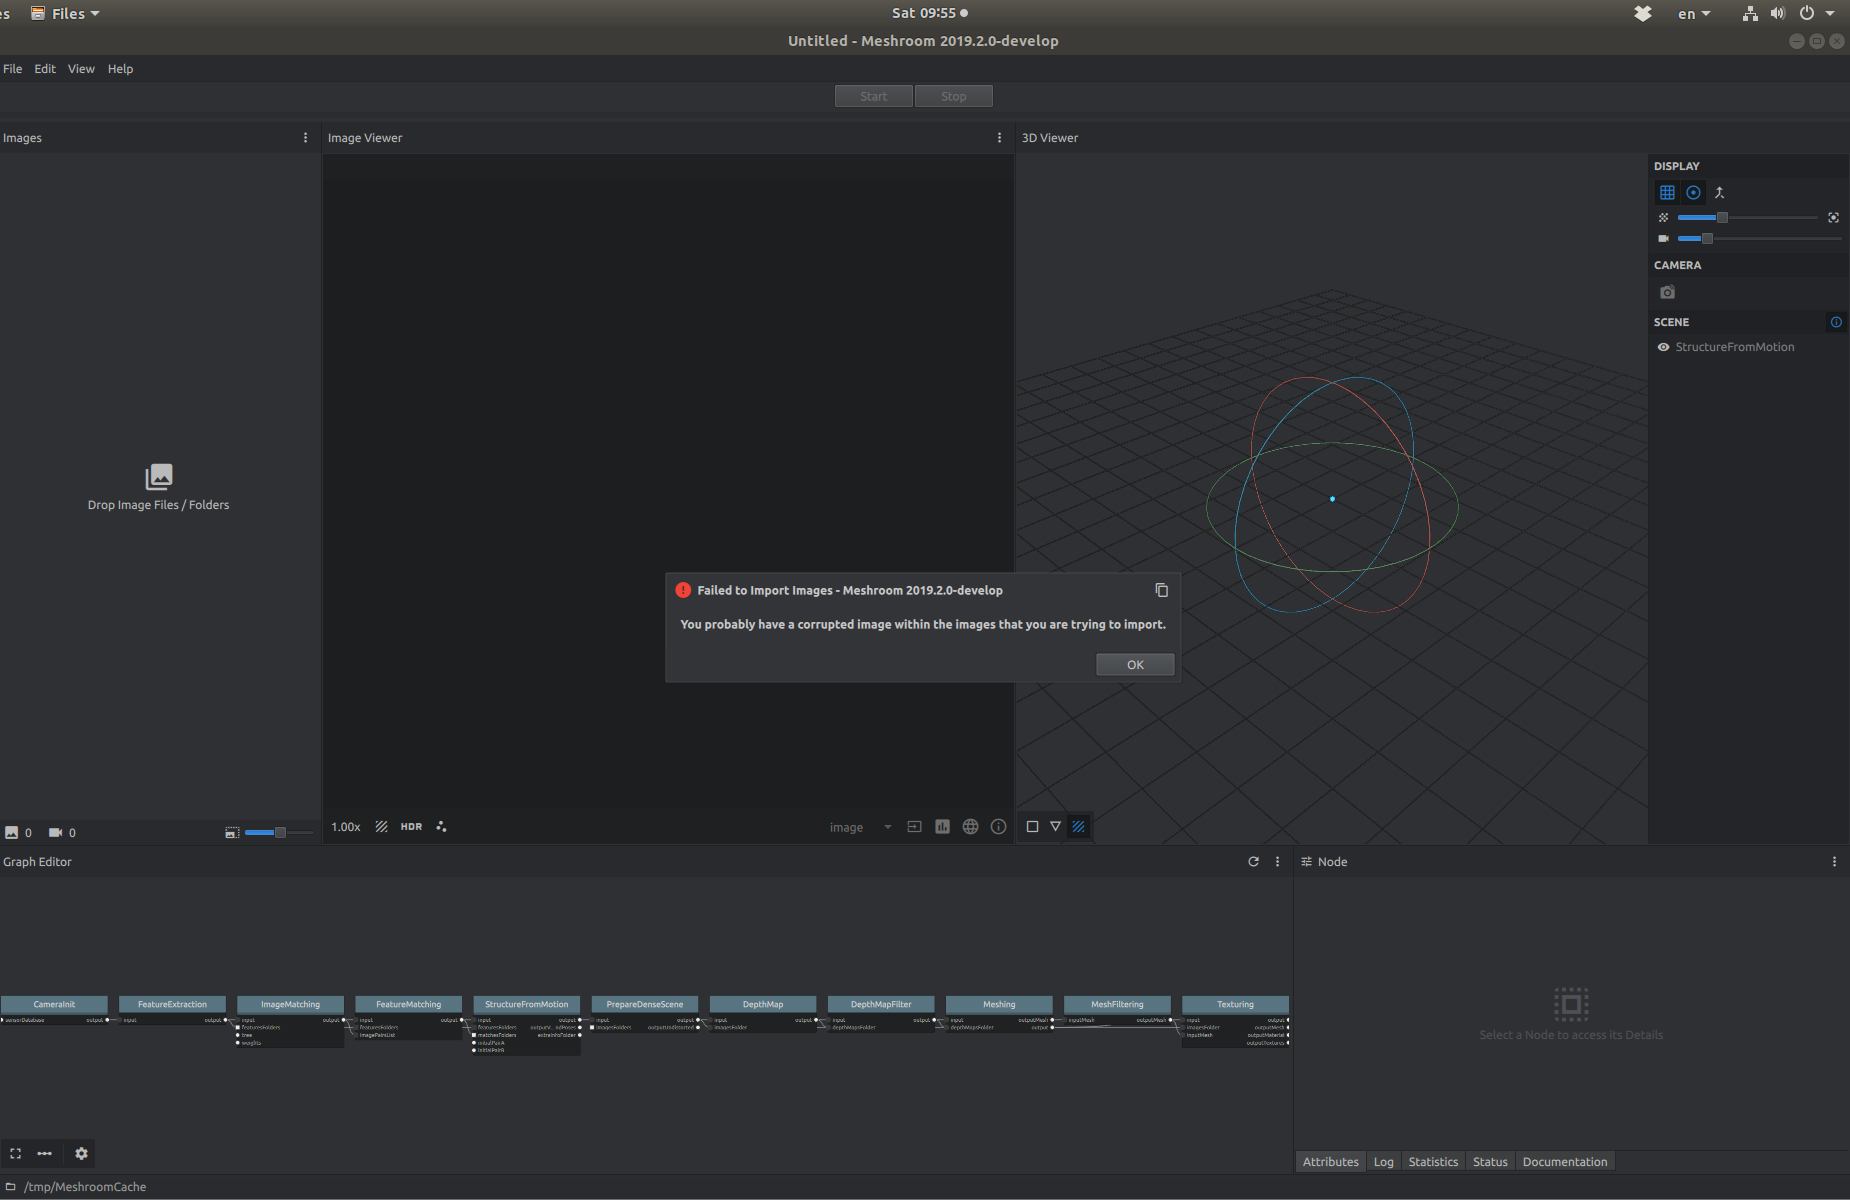Open the Graph Editor options menu
Screen dimensions: 1850x1200
tap(1277, 862)
